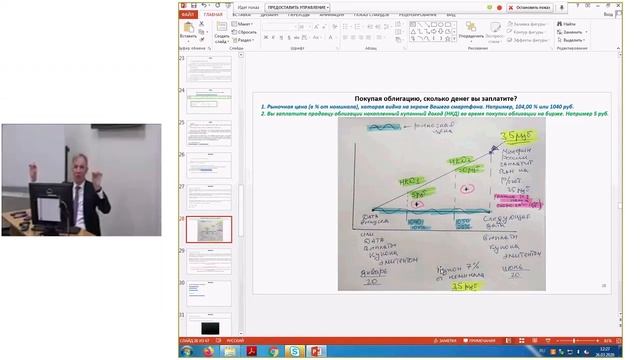
Task: Click the Quick Styles (Экспресс-стили) icon
Action: click(495, 28)
